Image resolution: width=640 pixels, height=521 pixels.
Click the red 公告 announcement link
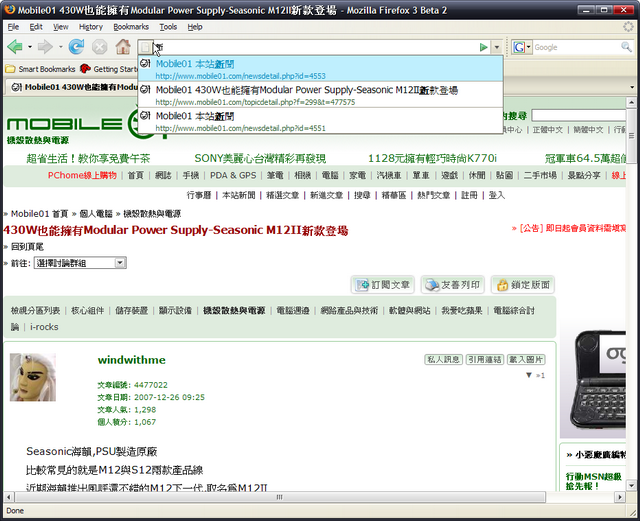pos(569,228)
